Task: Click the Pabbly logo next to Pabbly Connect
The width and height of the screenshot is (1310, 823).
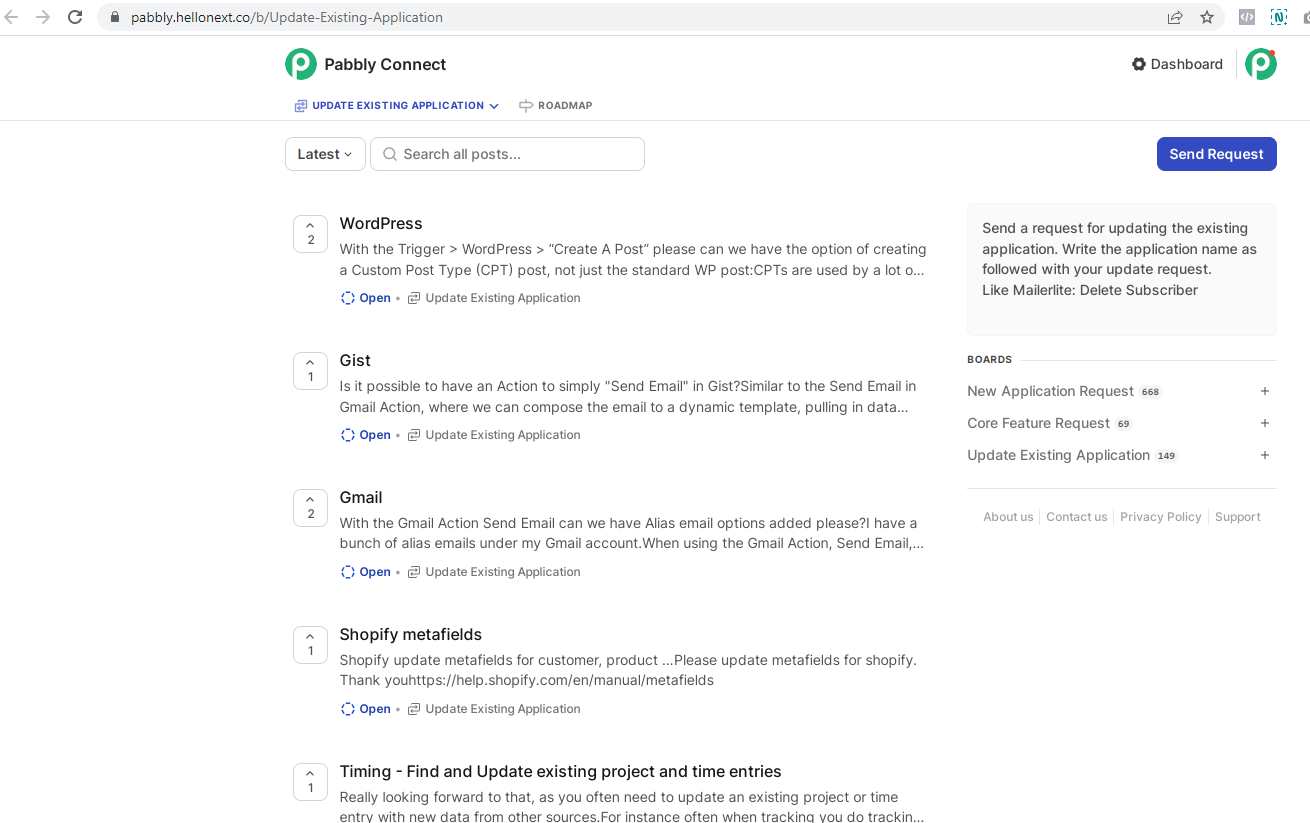Action: coord(301,64)
